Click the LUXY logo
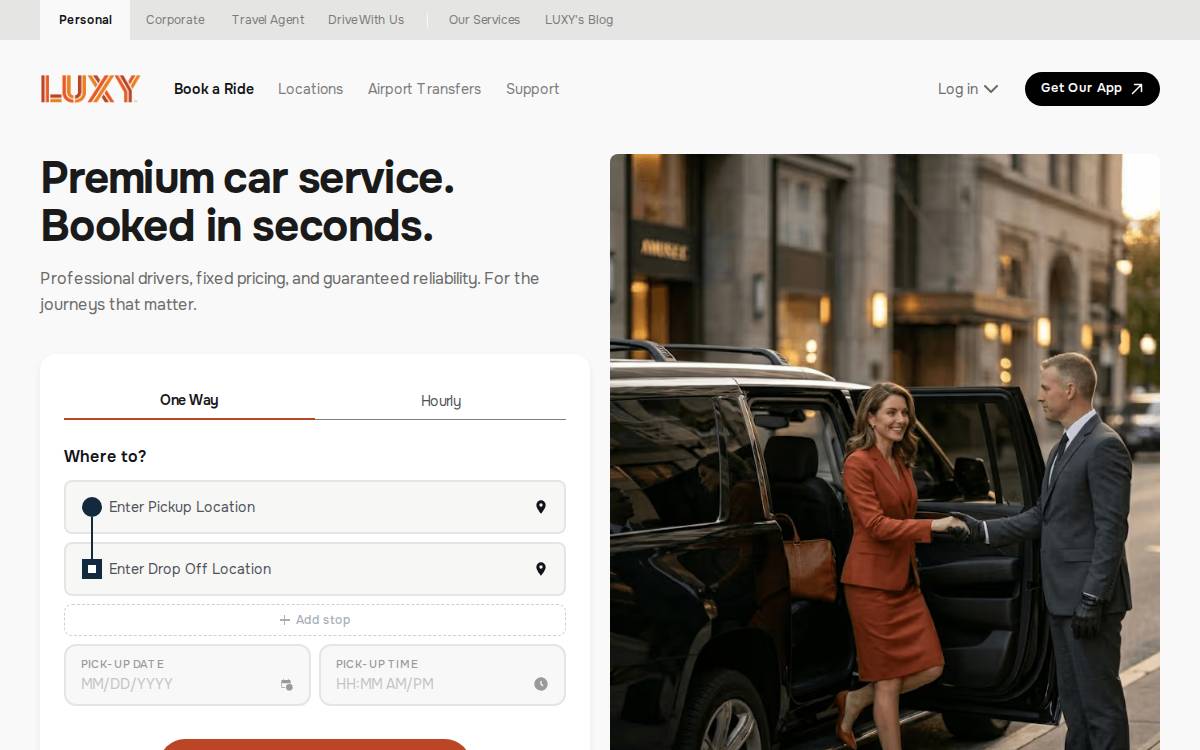 click(x=90, y=89)
